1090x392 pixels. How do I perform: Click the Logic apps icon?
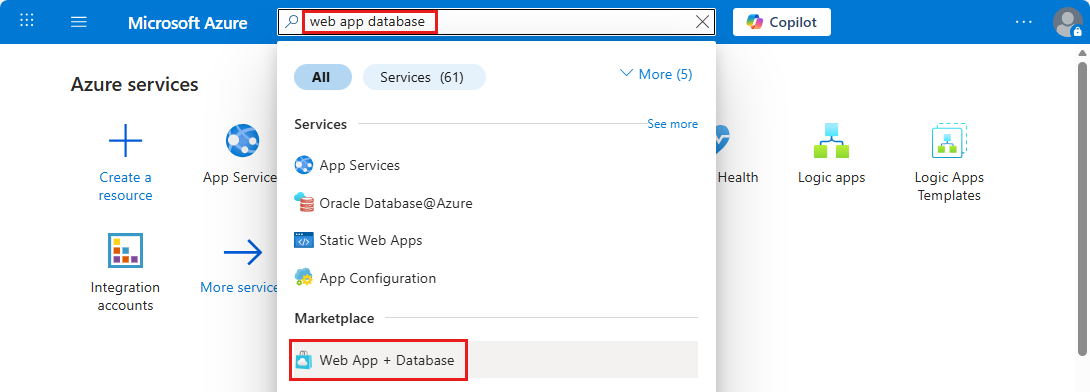pyautogui.click(x=831, y=140)
